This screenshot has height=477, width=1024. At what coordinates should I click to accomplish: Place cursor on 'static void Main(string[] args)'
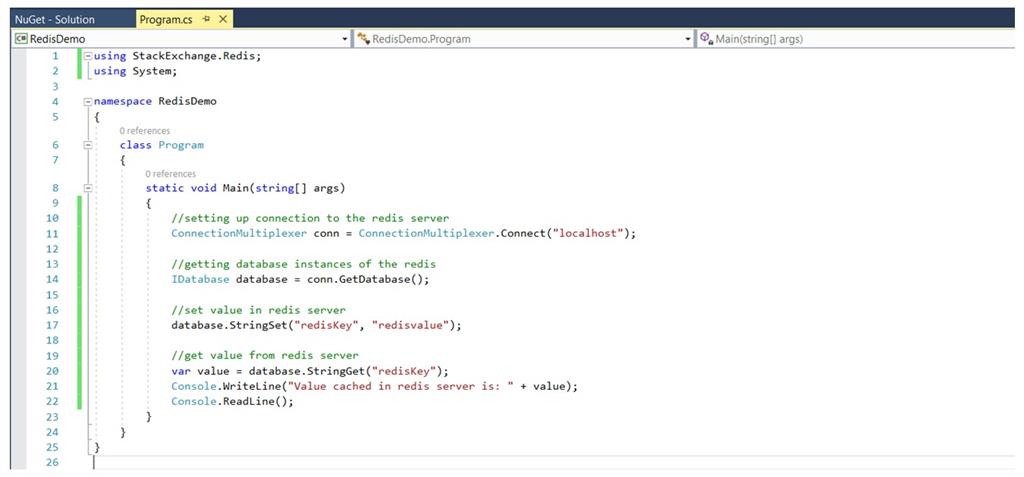(x=245, y=189)
